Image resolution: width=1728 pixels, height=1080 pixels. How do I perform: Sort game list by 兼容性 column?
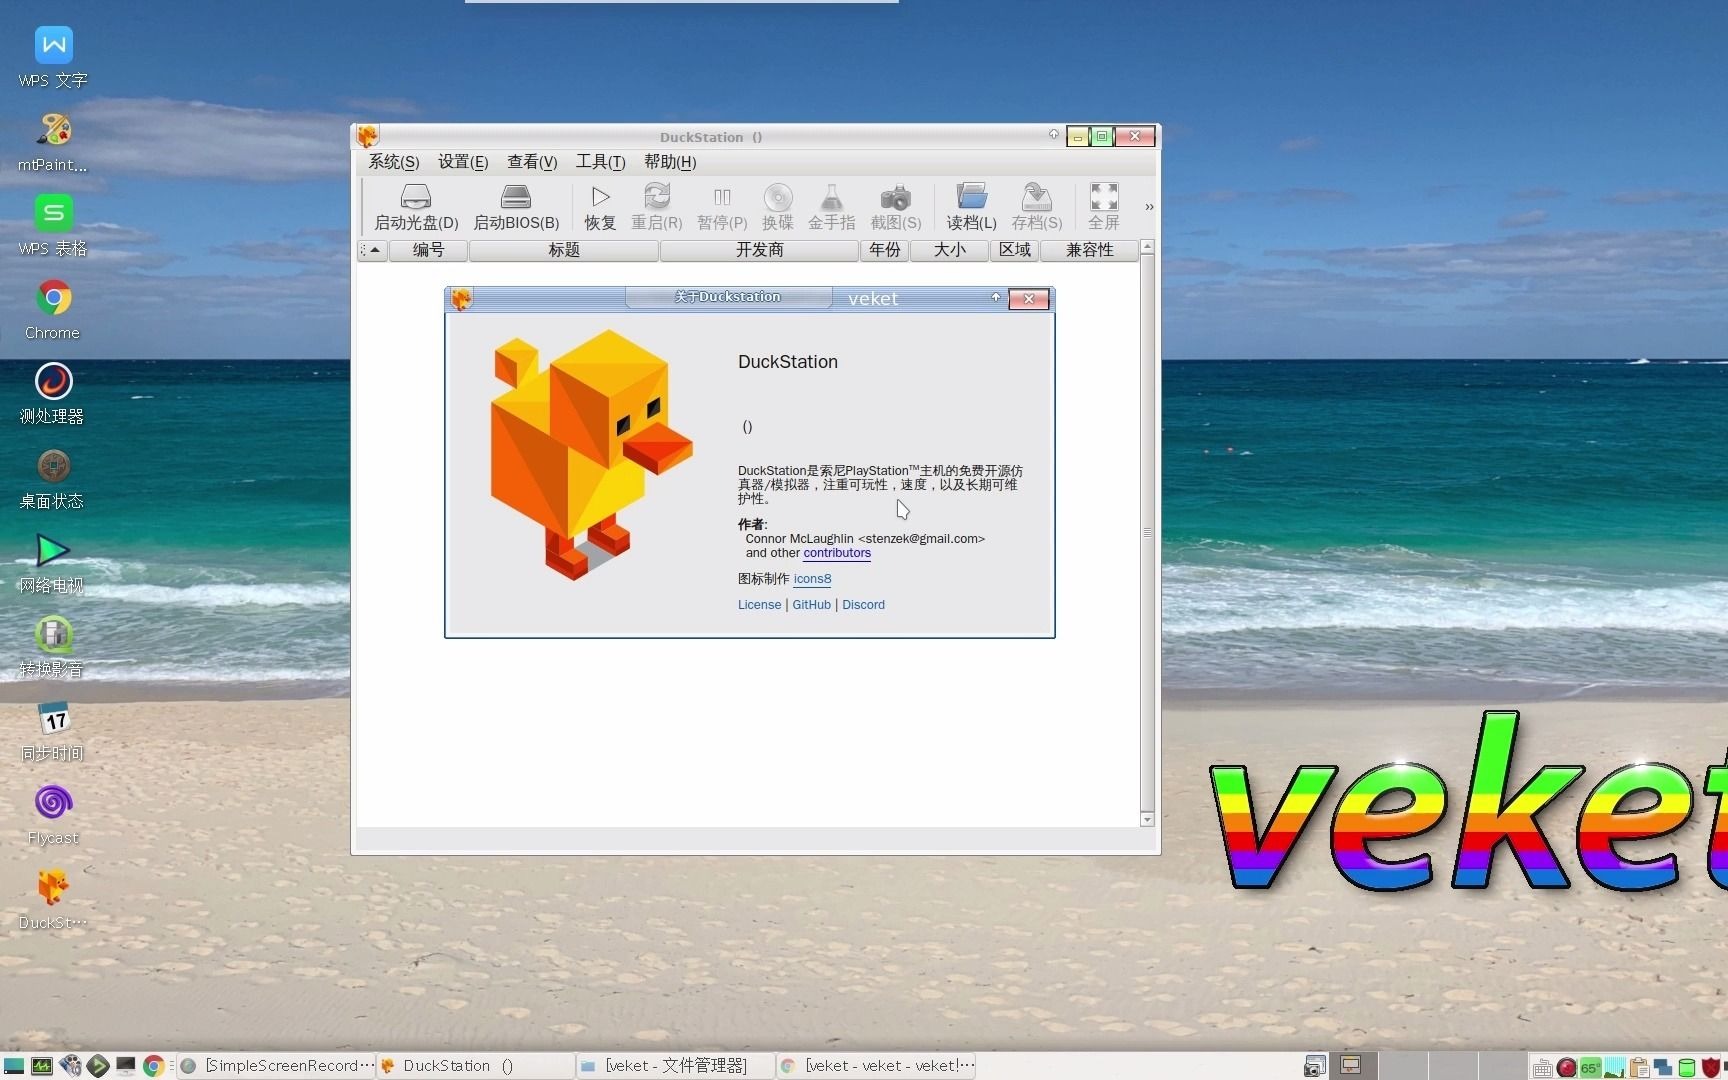tap(1089, 250)
